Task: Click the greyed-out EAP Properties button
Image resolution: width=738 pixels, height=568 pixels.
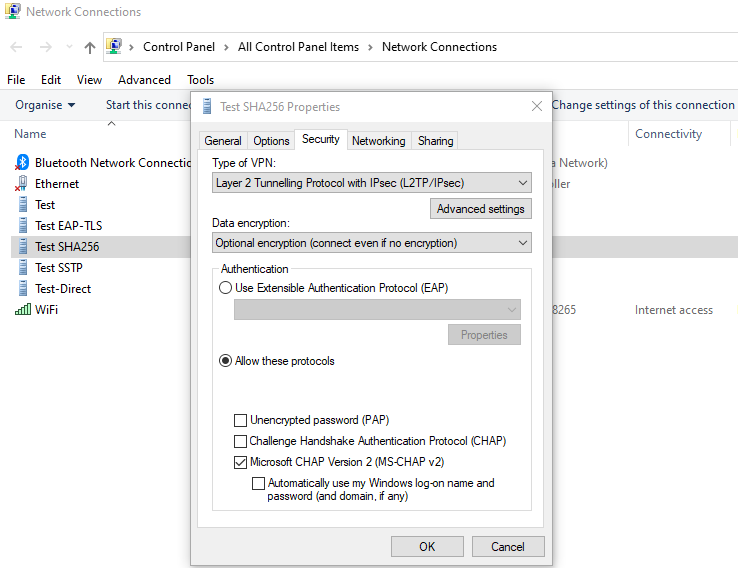Action: point(484,335)
